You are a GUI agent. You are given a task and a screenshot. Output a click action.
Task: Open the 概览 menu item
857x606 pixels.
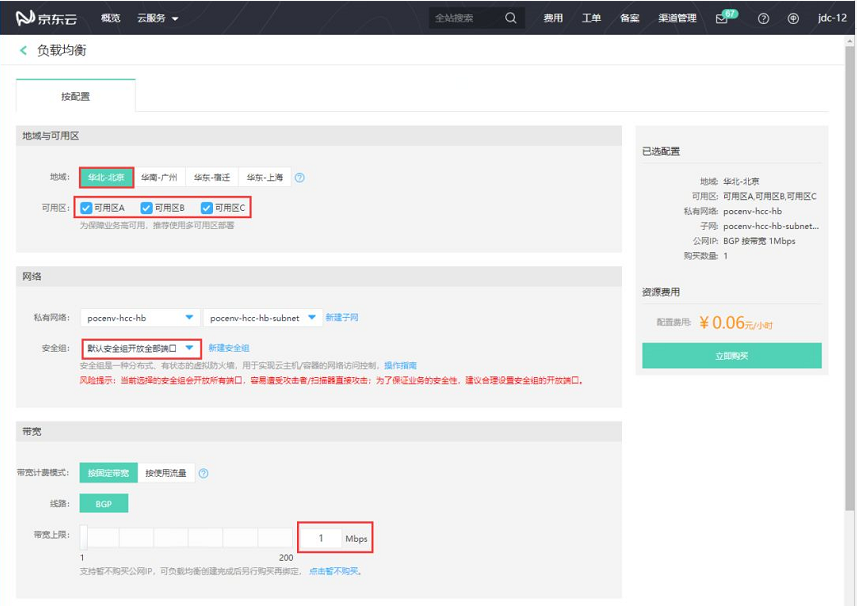coord(110,18)
